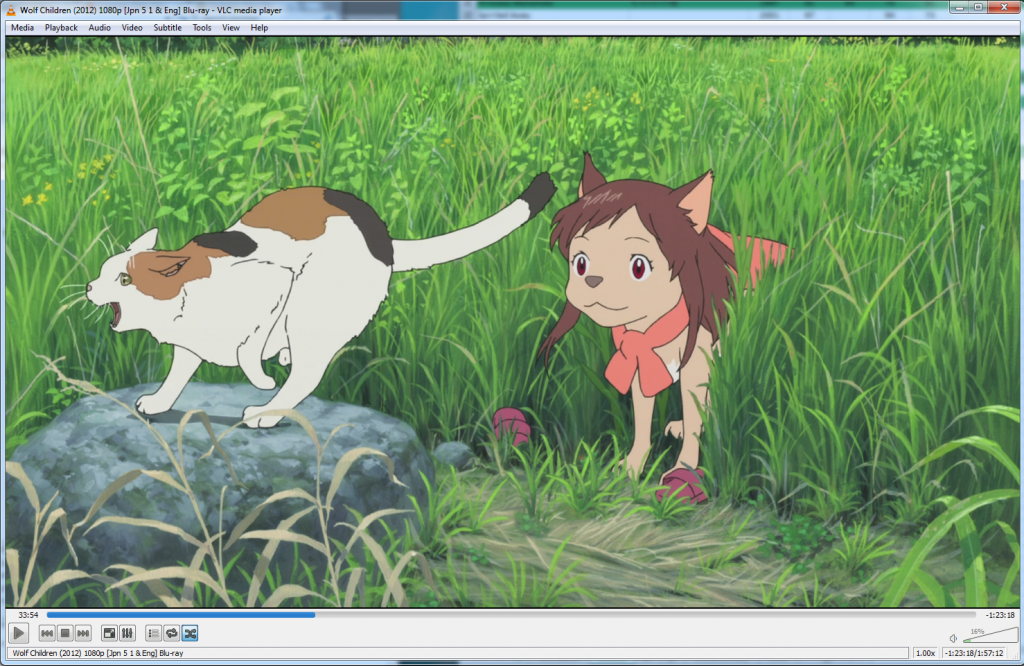Toggle fullscreen video mode icon
This screenshot has height=666, width=1024.
point(110,633)
